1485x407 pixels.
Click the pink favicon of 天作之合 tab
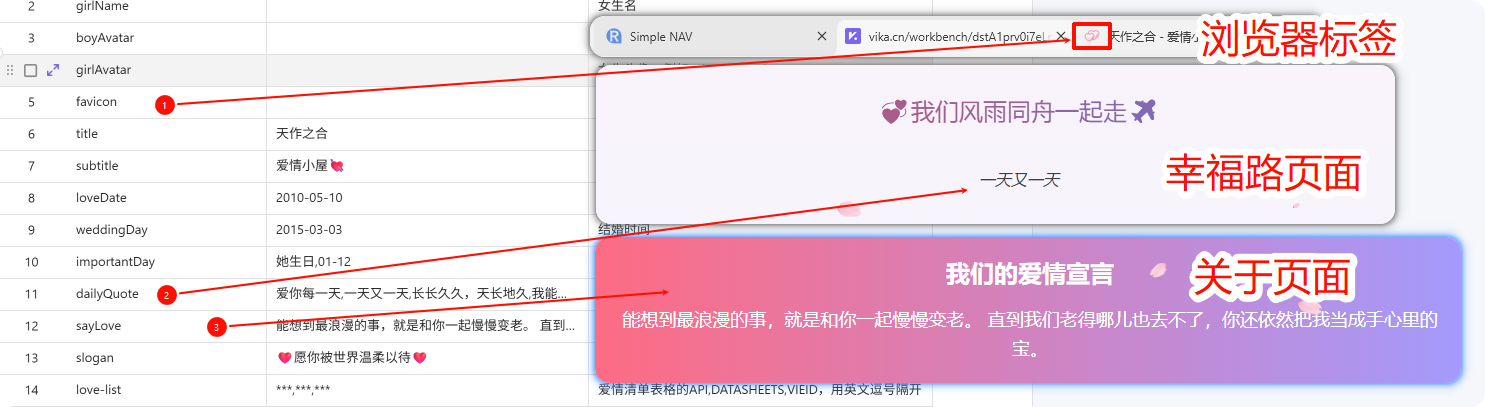click(x=1091, y=36)
